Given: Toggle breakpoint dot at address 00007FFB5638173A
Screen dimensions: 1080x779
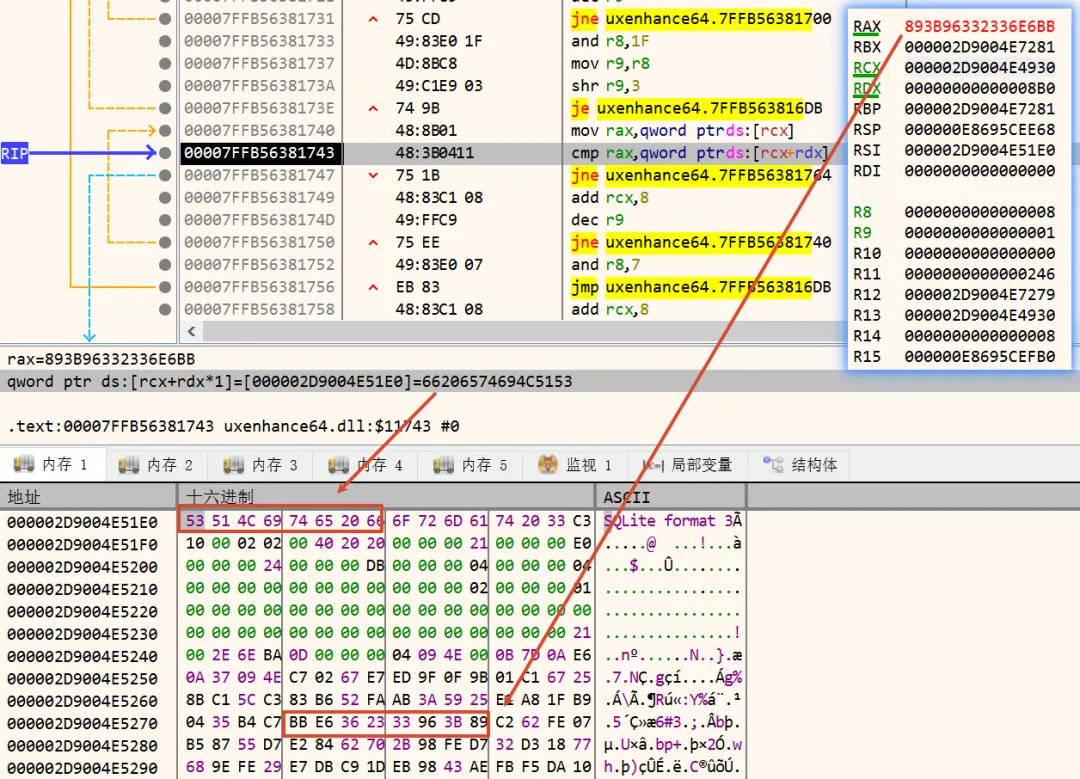Looking at the screenshot, I should click(165, 86).
